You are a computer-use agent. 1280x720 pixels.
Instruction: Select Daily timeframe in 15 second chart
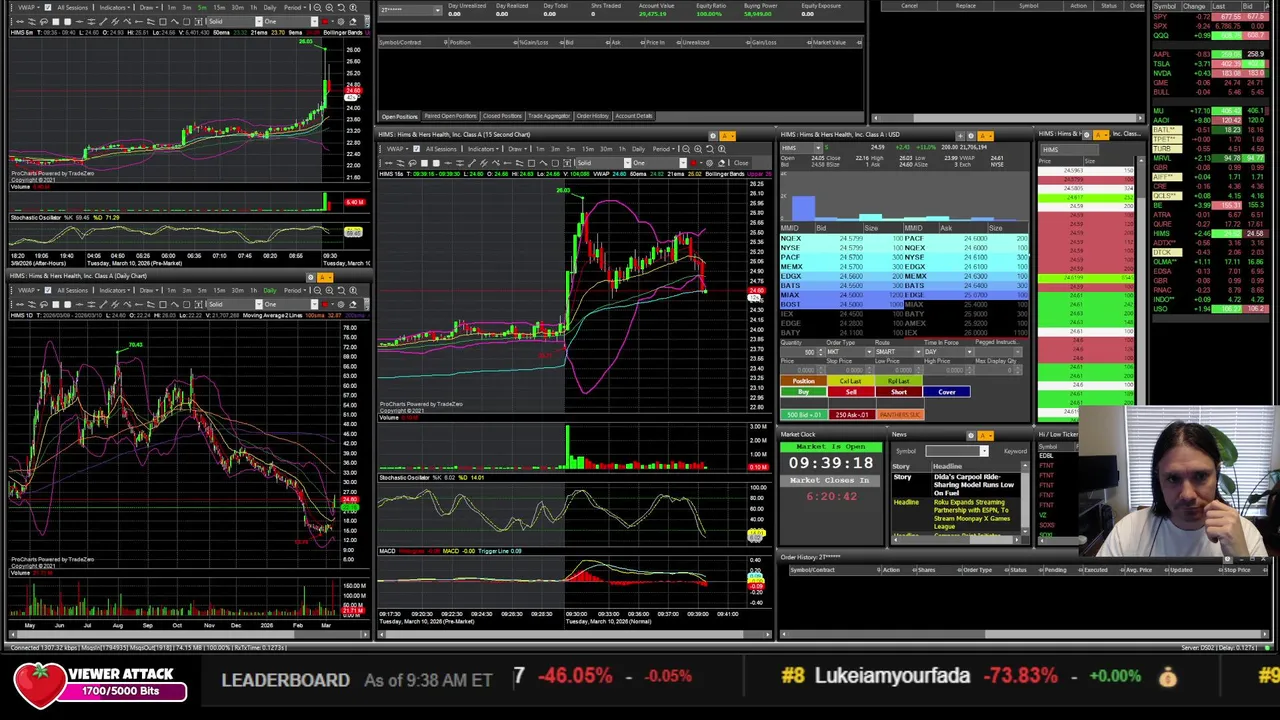click(x=638, y=149)
